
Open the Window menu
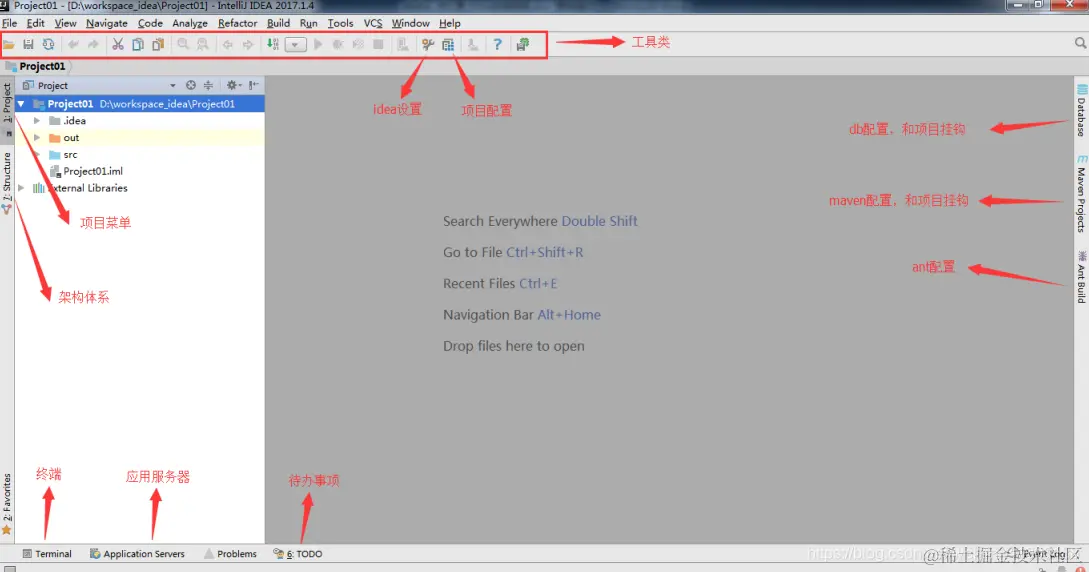click(410, 23)
